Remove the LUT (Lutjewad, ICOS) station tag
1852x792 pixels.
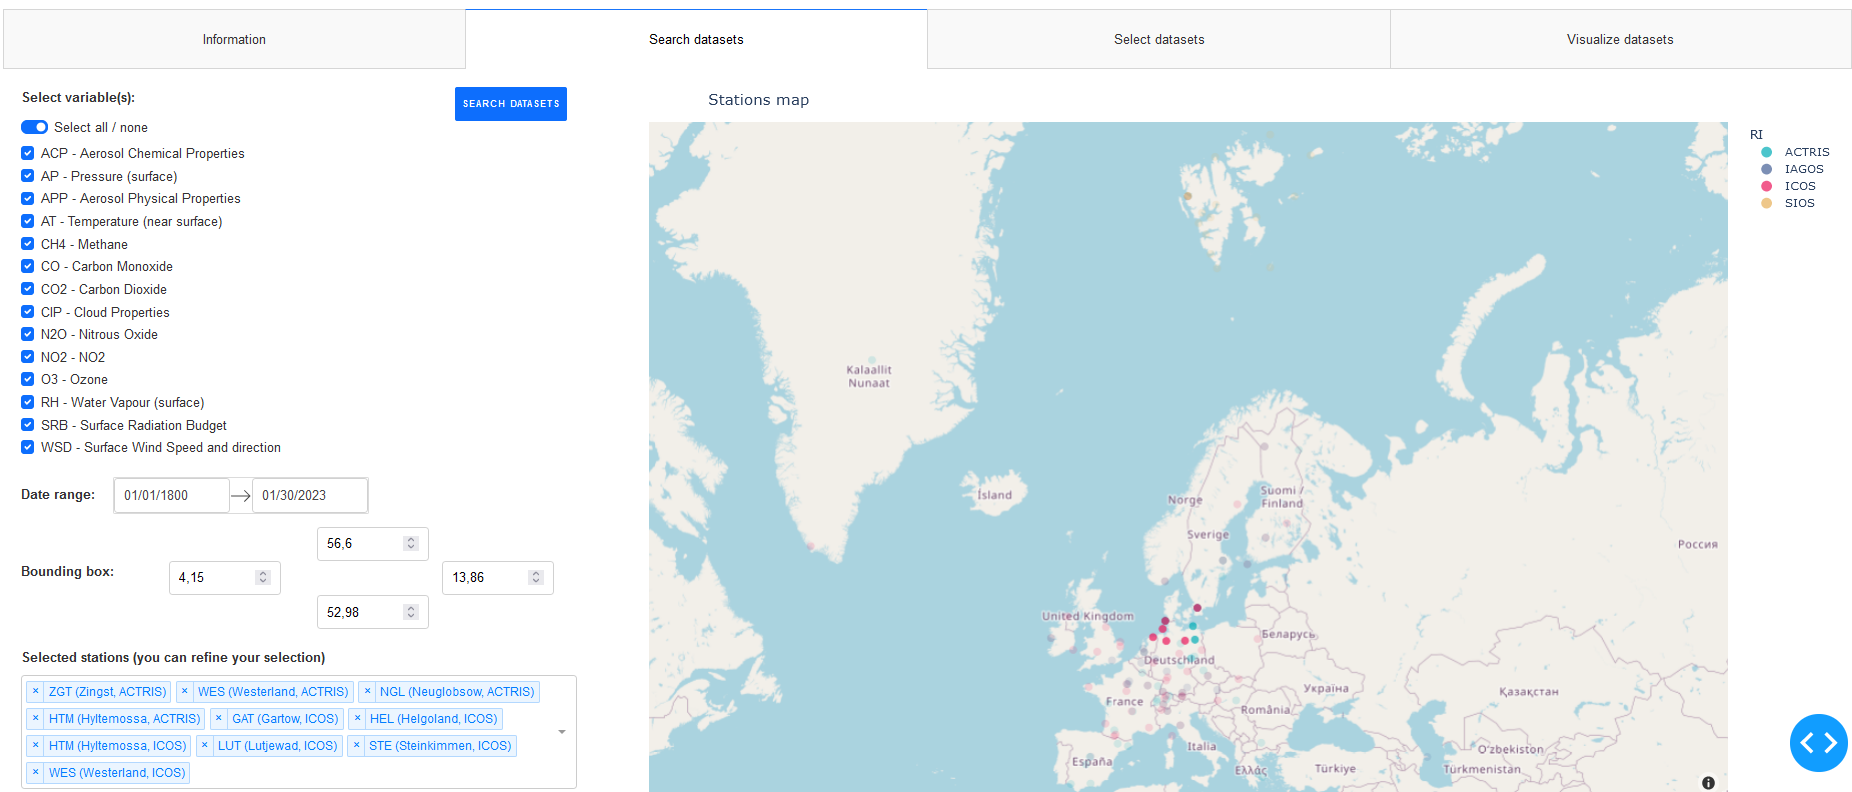point(205,745)
